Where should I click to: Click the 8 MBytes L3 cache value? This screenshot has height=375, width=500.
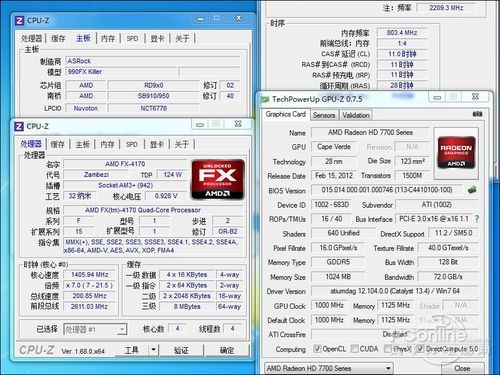187,306
